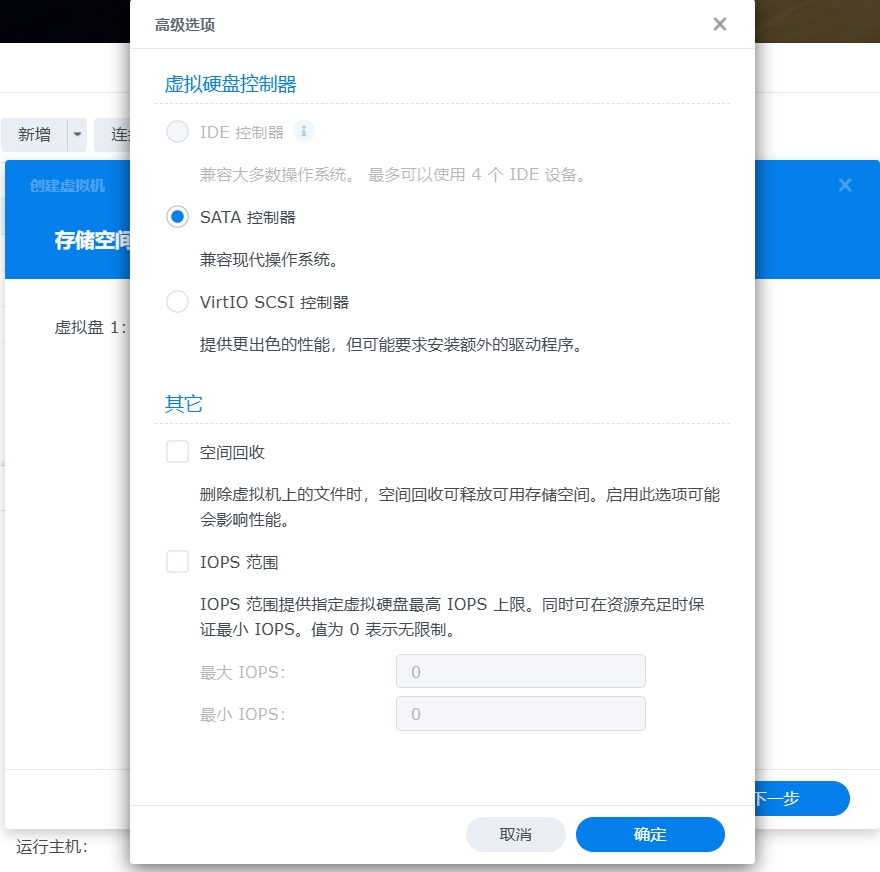Click the 取消 button
Image resolution: width=880 pixels, height=872 pixels.
[515, 834]
